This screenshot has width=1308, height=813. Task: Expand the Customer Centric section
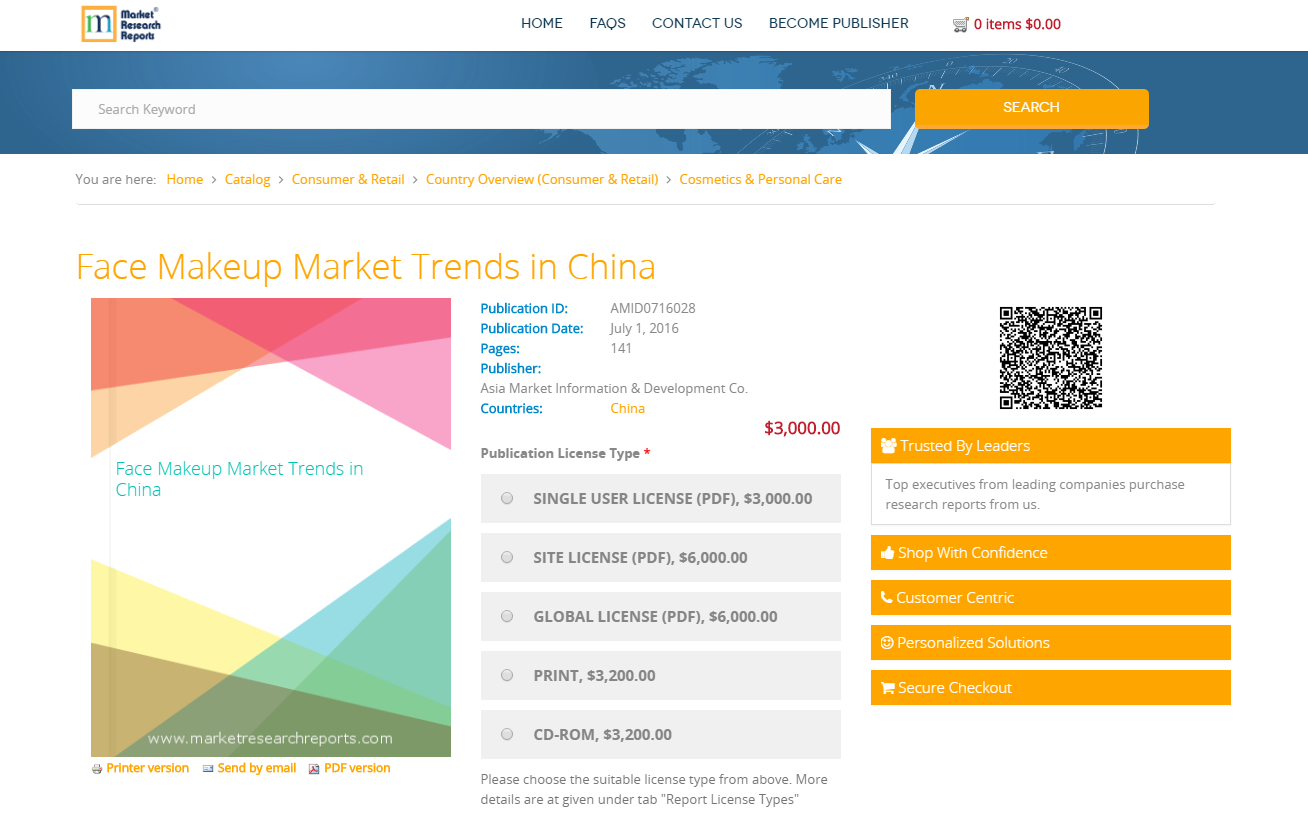pyautogui.click(x=1051, y=598)
